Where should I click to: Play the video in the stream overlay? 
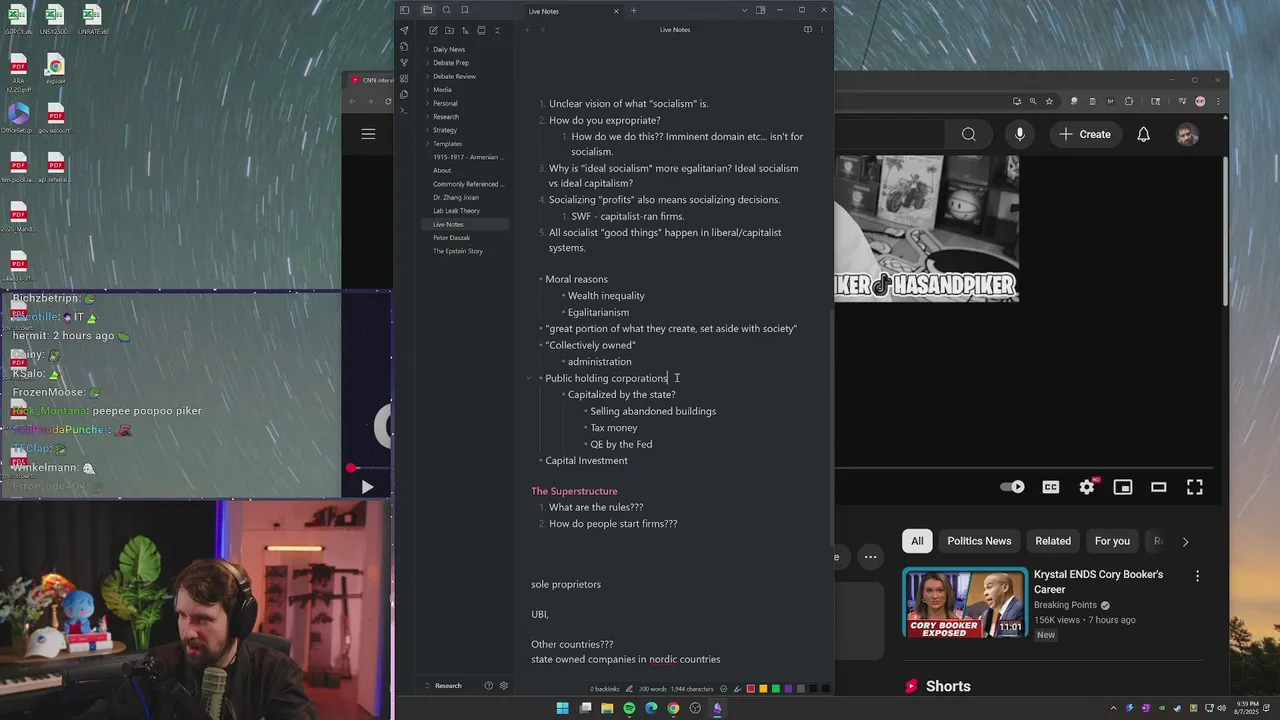tap(366, 487)
